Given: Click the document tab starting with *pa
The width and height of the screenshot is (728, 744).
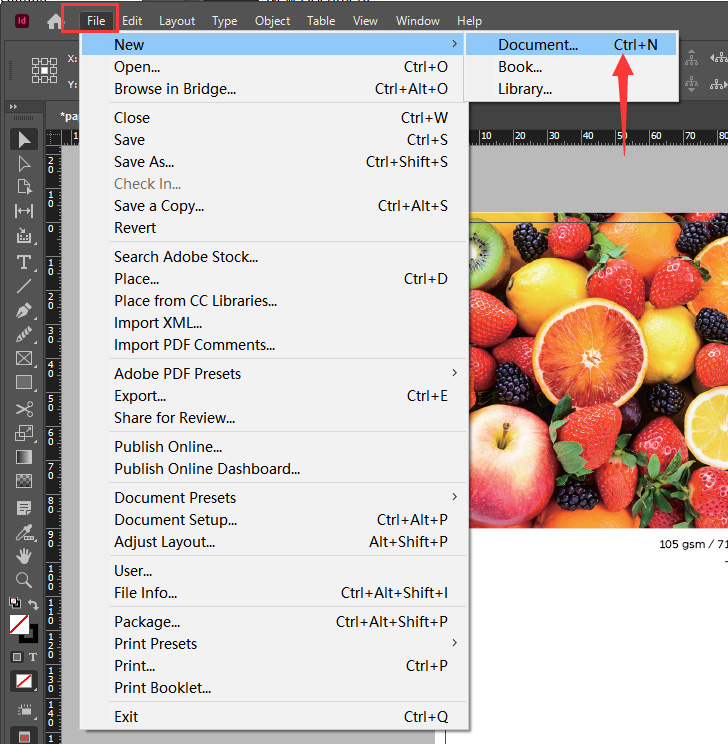Looking at the screenshot, I should pos(68,116).
